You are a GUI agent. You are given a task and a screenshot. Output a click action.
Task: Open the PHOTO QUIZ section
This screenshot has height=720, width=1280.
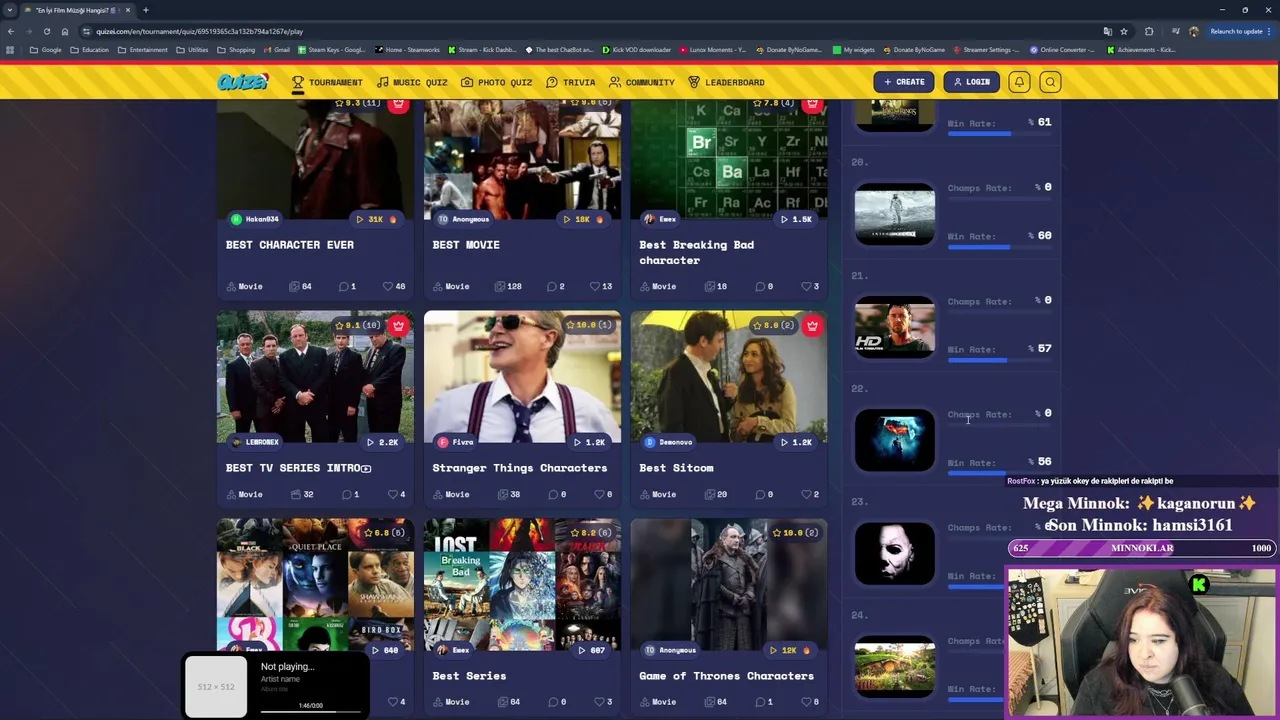[497, 82]
